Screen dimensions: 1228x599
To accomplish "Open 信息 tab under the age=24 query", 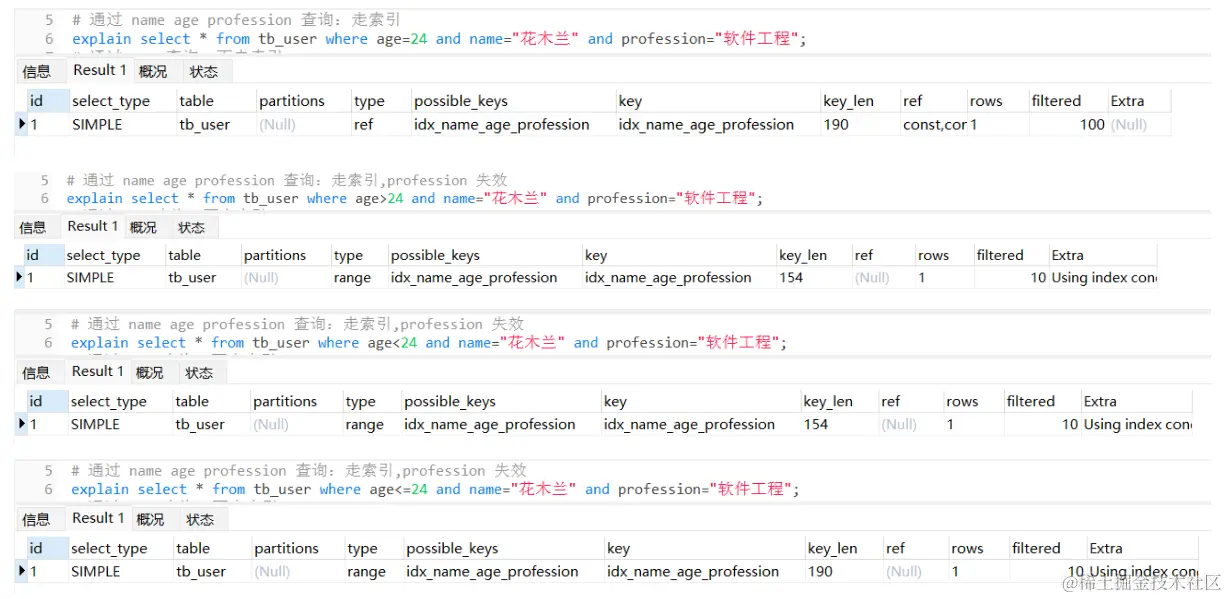I will pos(36,71).
